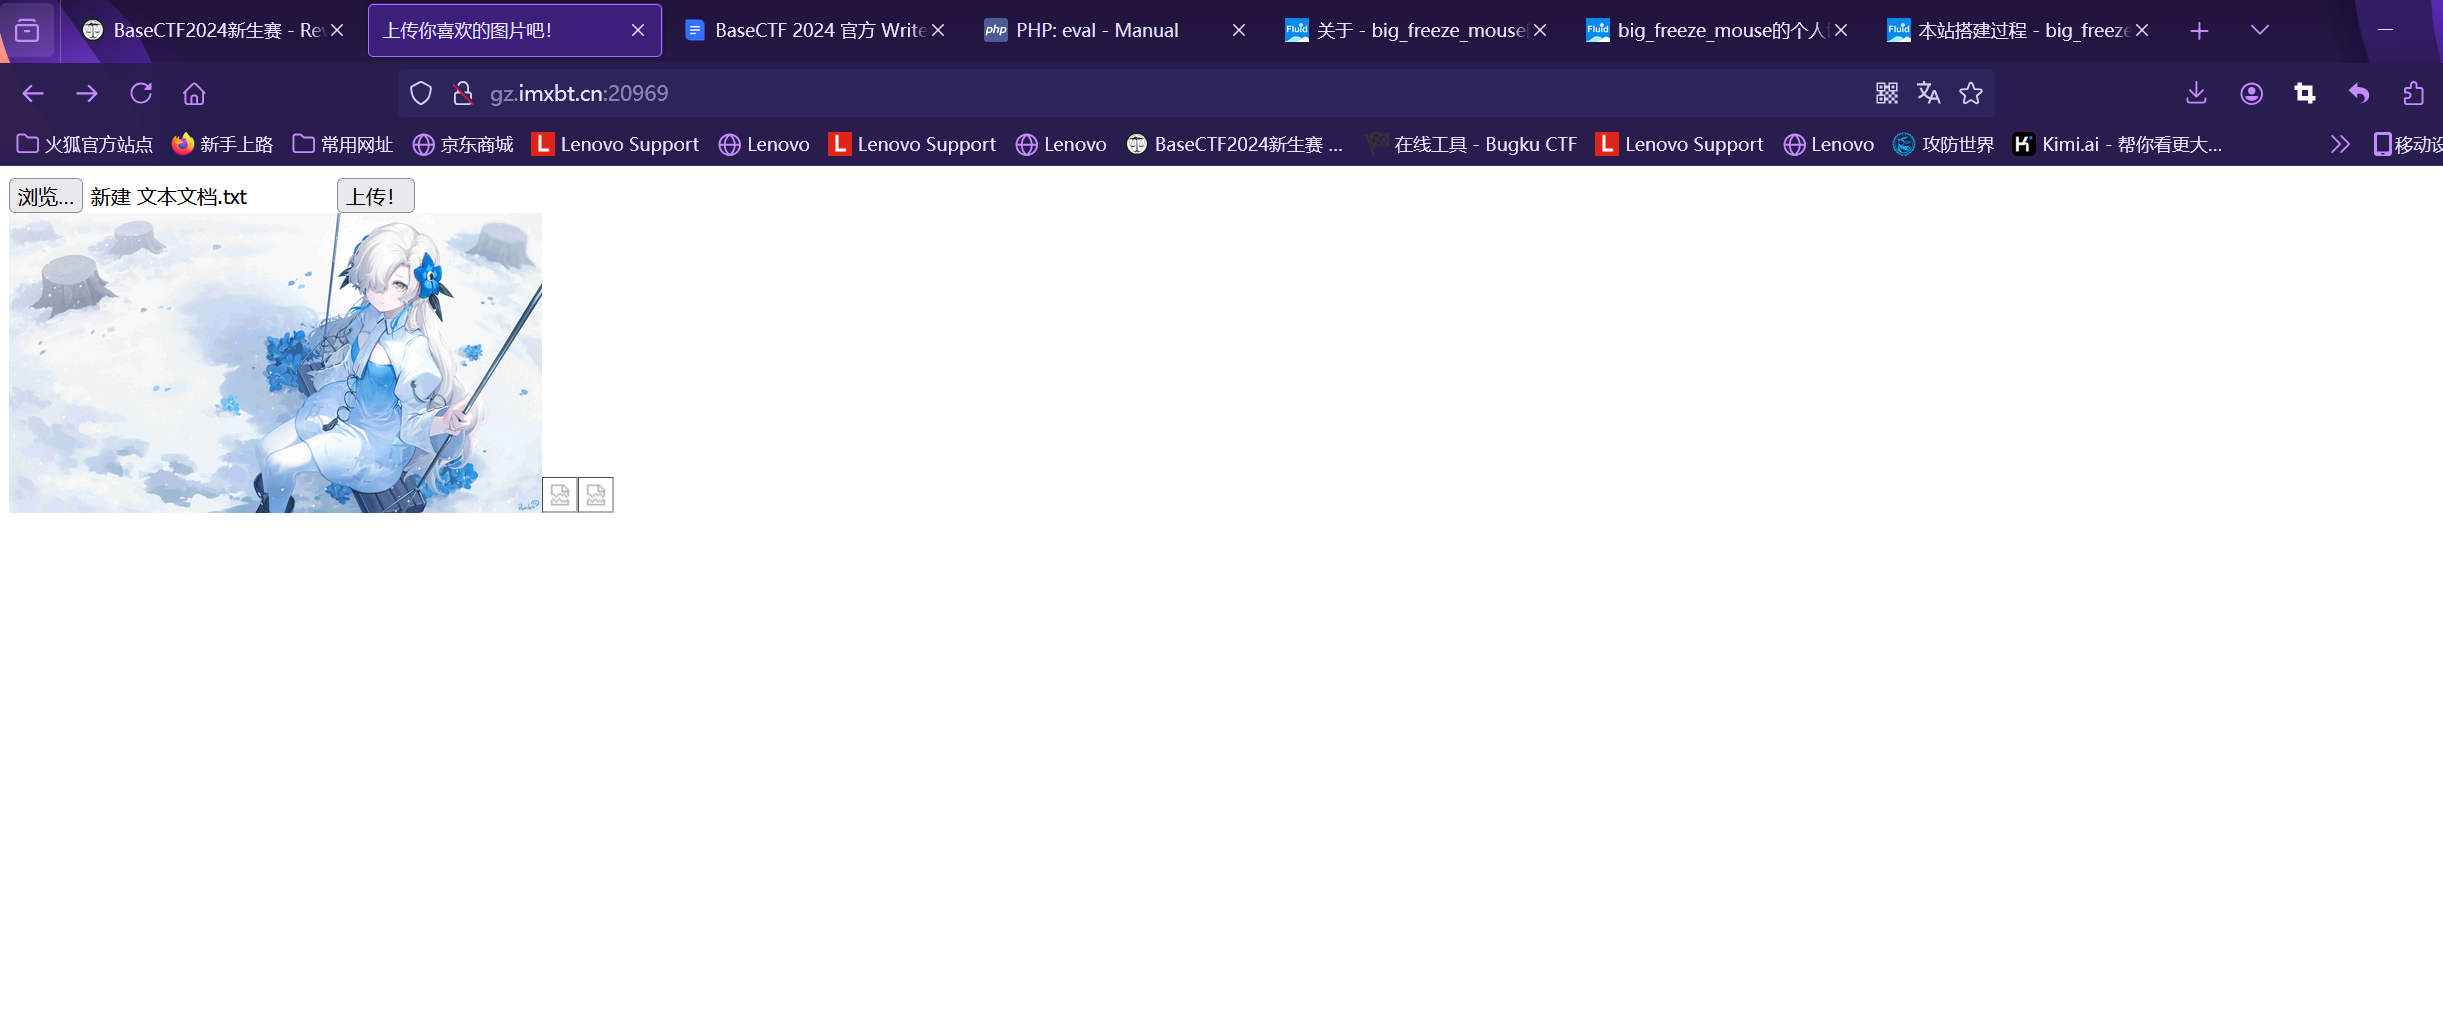Open the account profile icon
The image size is (2443, 1031).
coord(2251,93)
